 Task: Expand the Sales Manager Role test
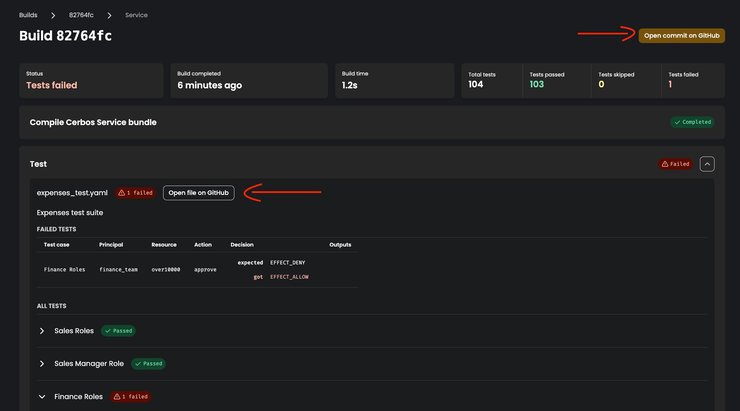tap(42, 364)
